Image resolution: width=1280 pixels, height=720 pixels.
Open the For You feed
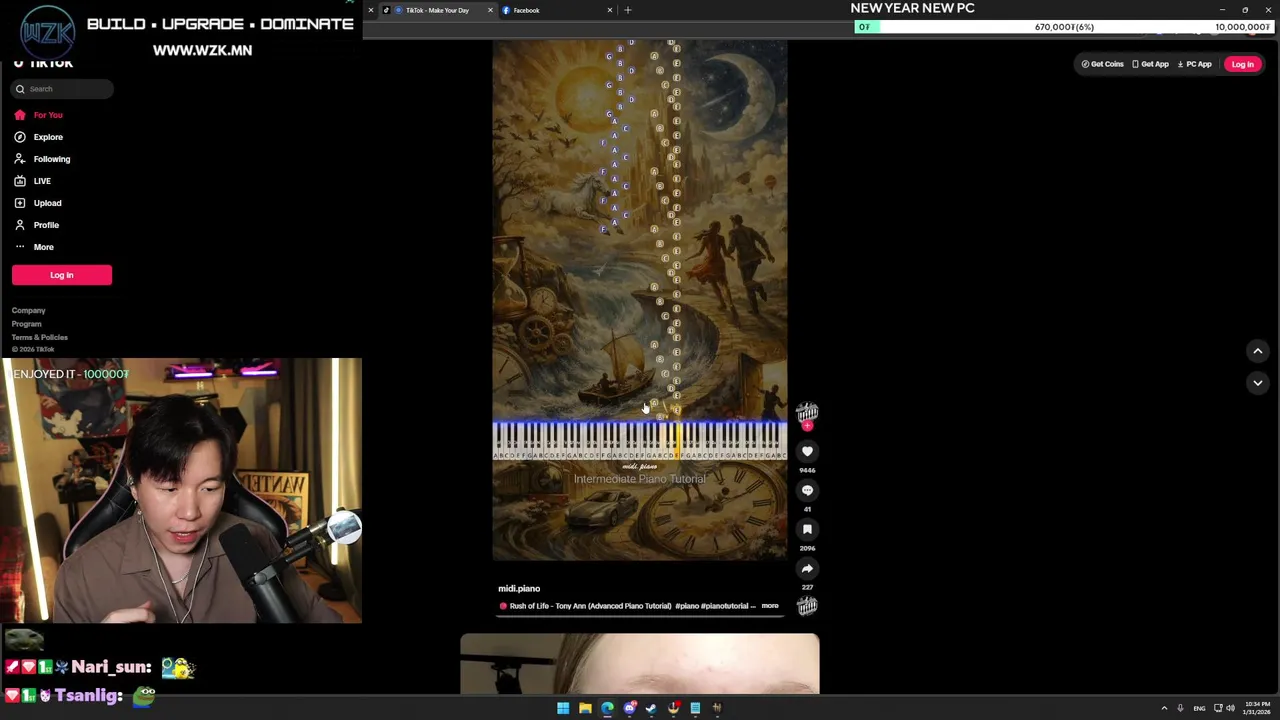pyautogui.click(x=47, y=115)
